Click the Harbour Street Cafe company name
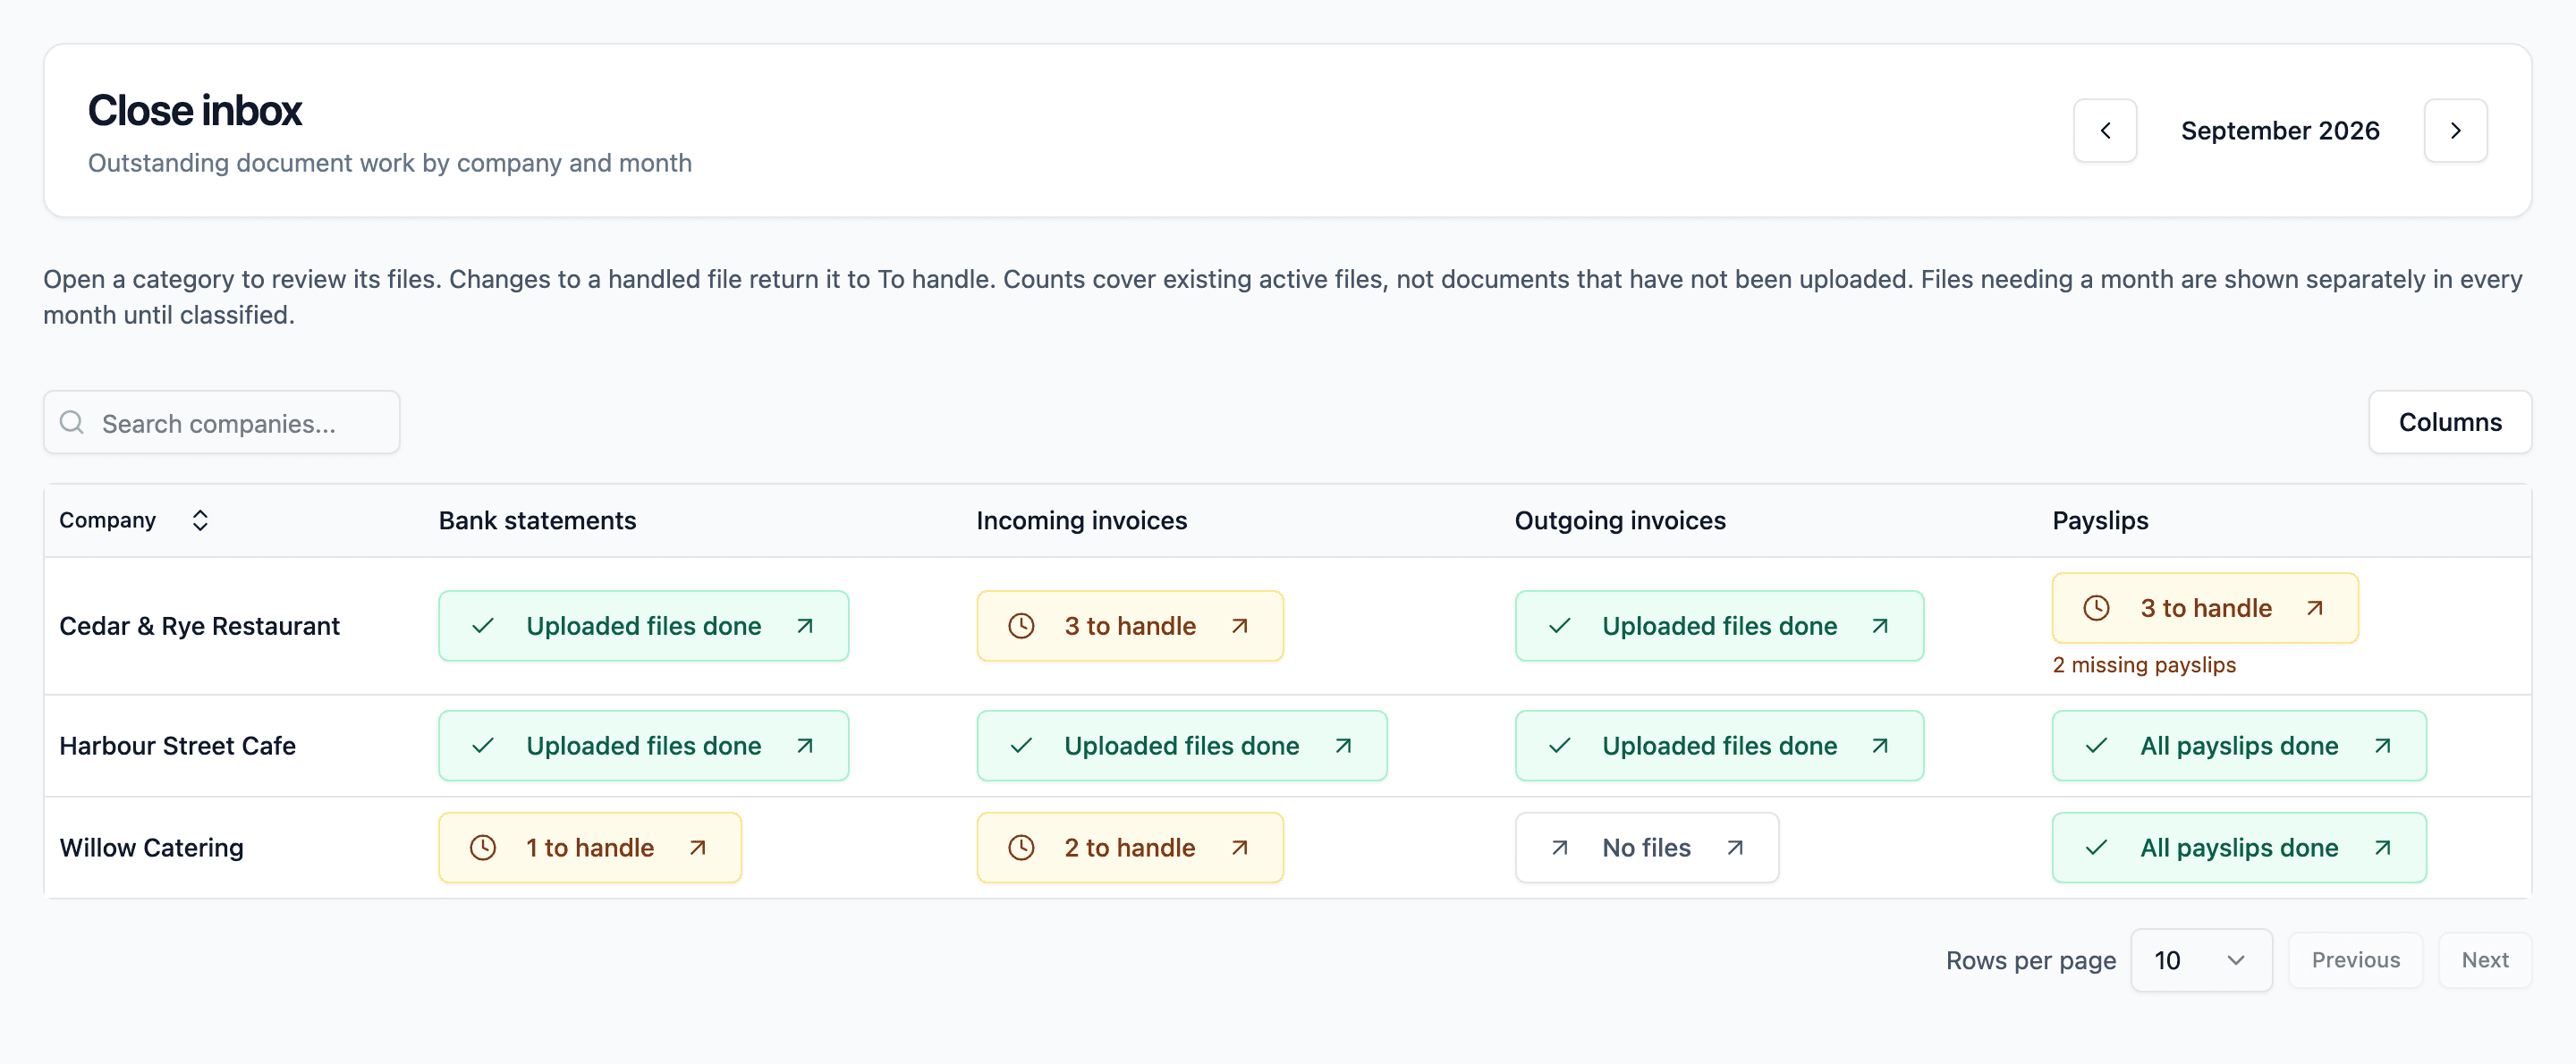Viewport: 2576px width, 1064px height. click(177, 746)
